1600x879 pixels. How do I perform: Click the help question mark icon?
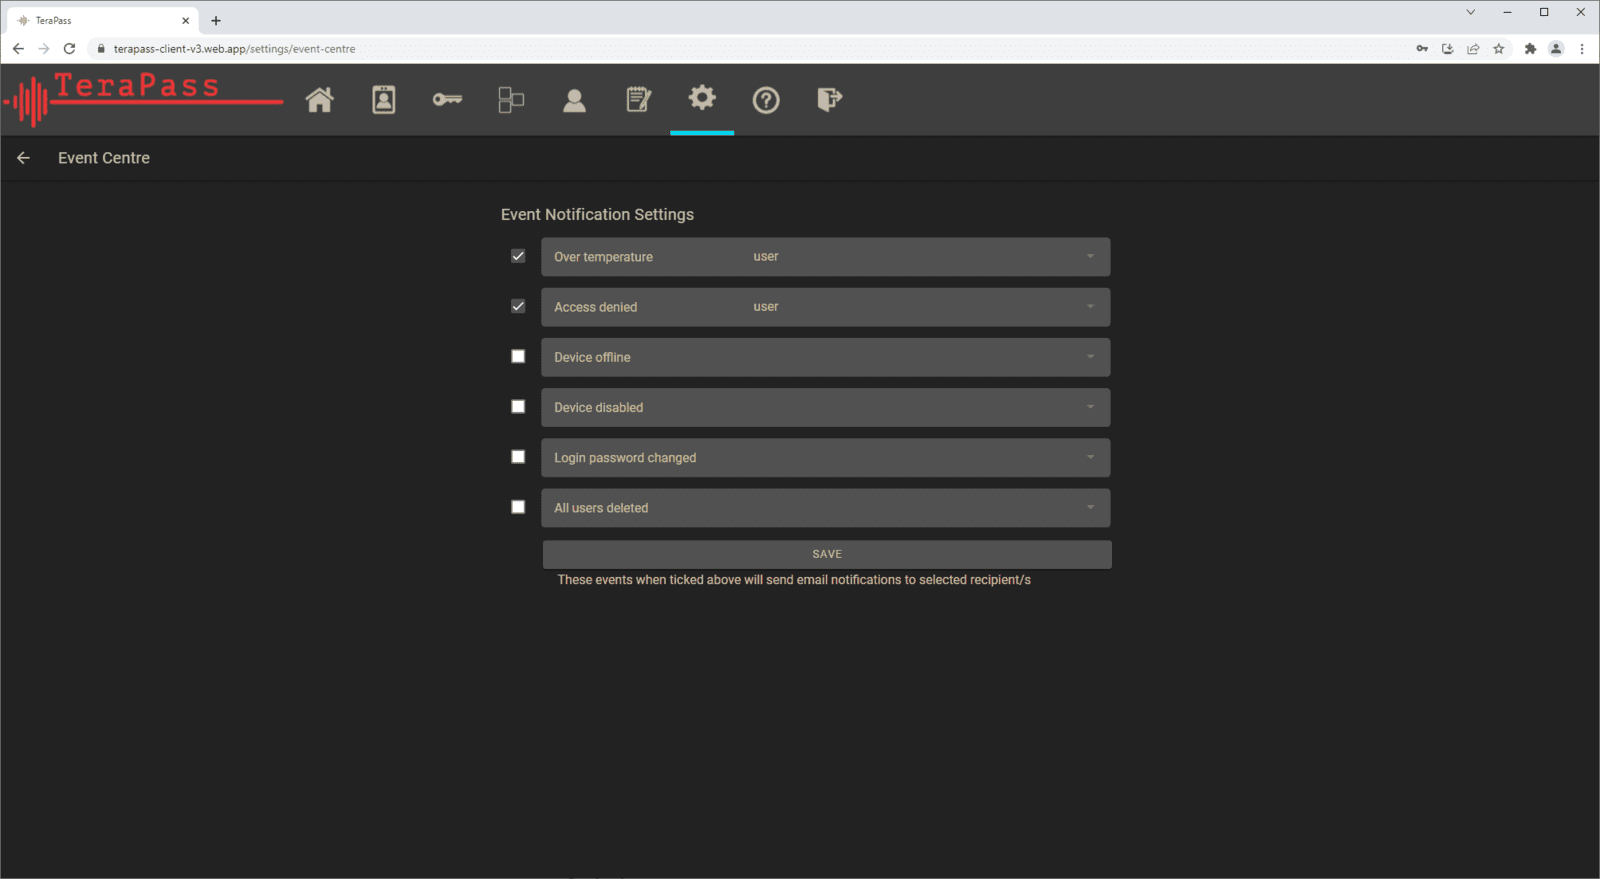[766, 100]
